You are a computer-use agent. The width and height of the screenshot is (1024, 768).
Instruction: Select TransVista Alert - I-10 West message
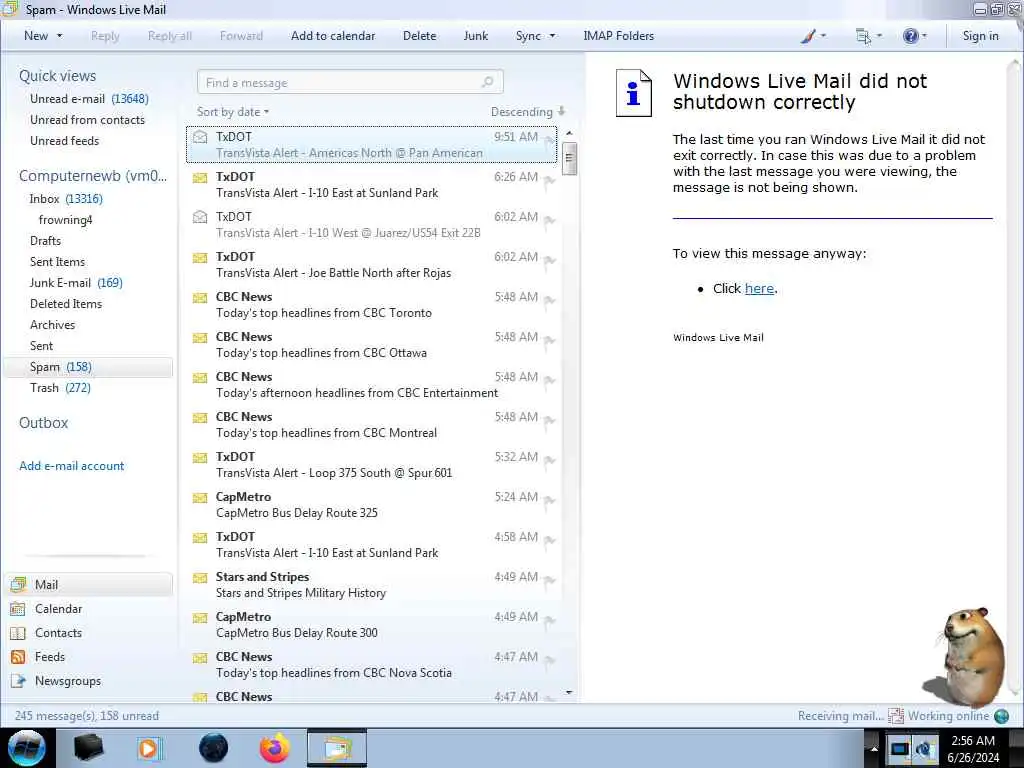click(372, 225)
